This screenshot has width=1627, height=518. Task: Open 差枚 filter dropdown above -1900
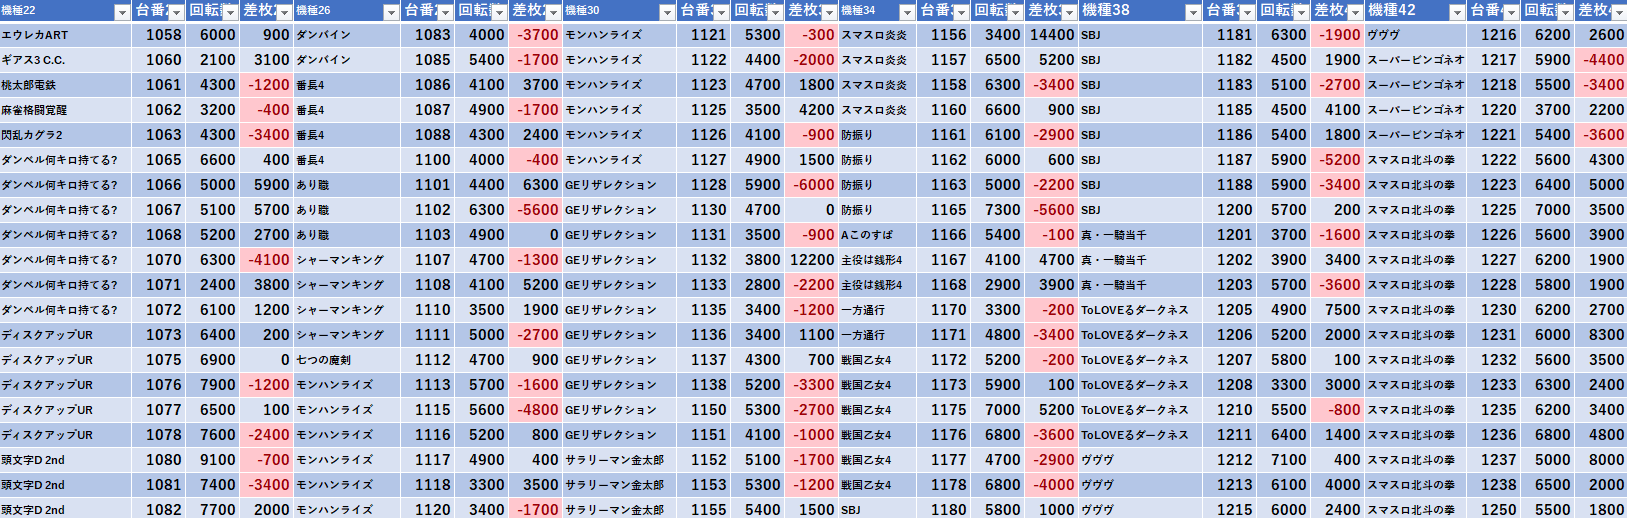click(x=1355, y=12)
